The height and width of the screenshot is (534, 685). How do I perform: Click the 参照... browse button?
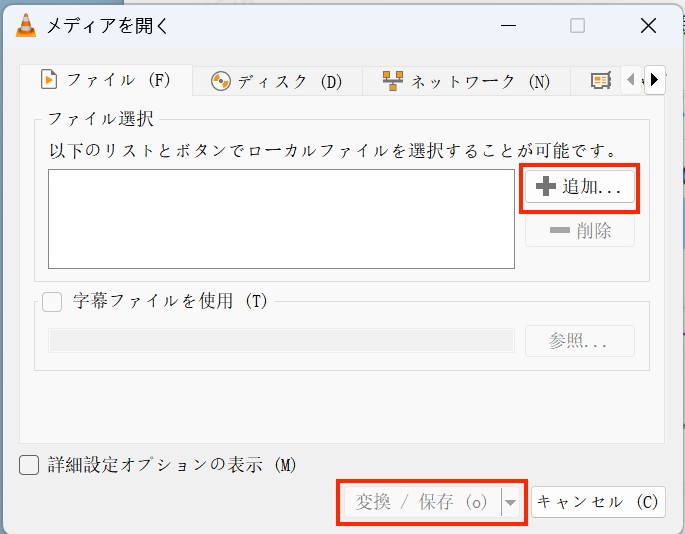(580, 341)
